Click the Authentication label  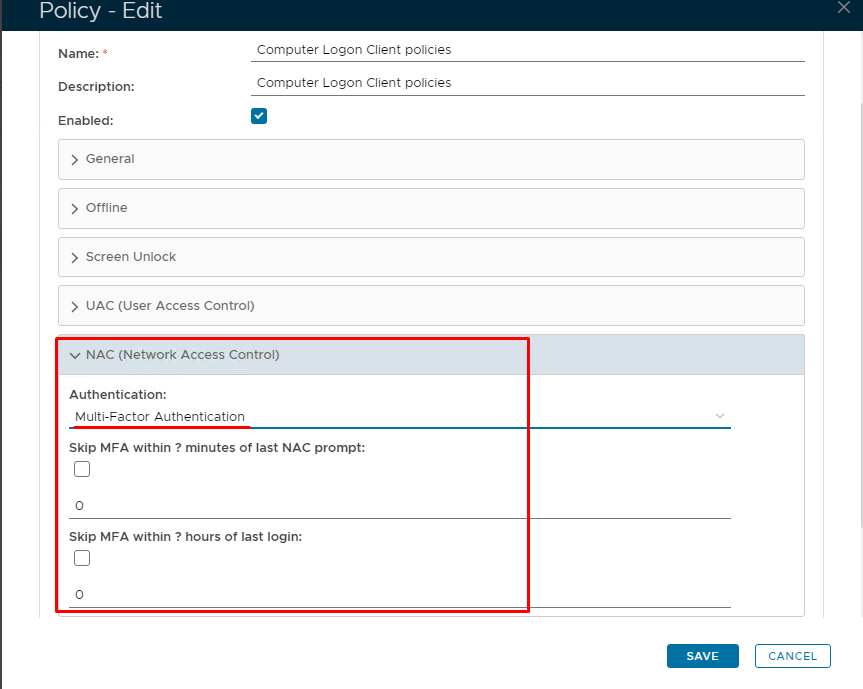117,395
